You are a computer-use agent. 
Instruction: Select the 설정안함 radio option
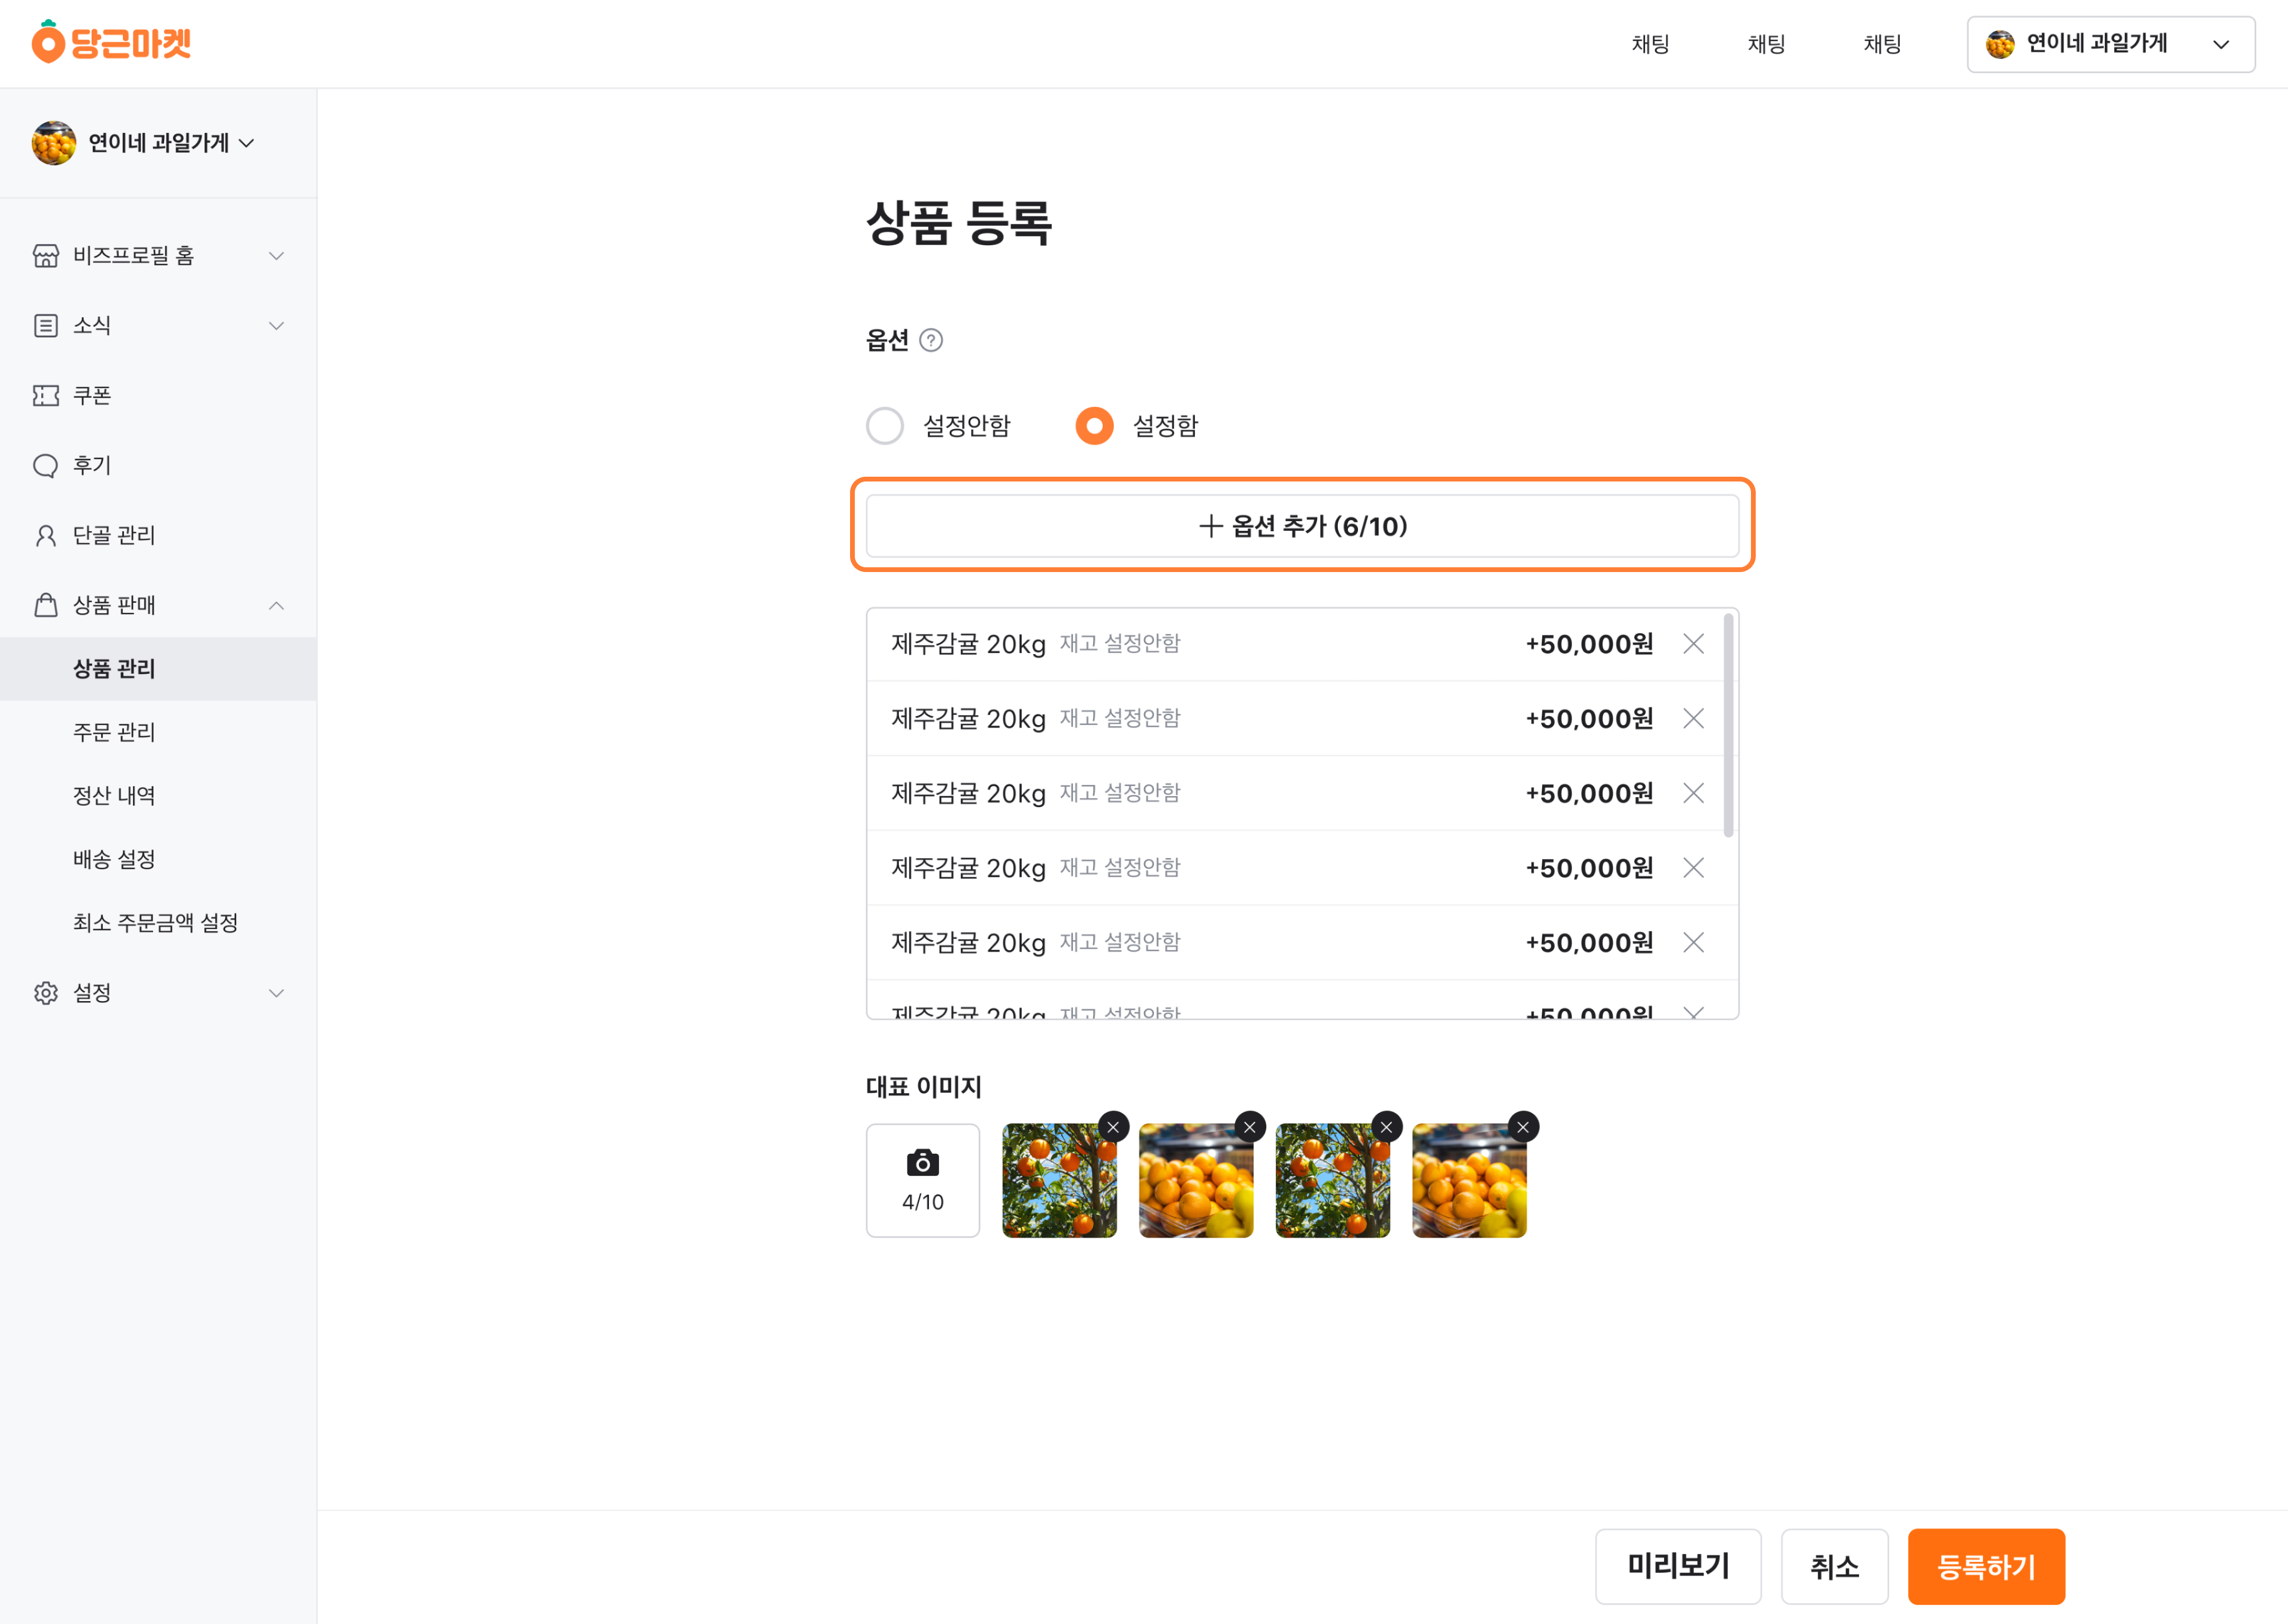pyautogui.click(x=885, y=426)
